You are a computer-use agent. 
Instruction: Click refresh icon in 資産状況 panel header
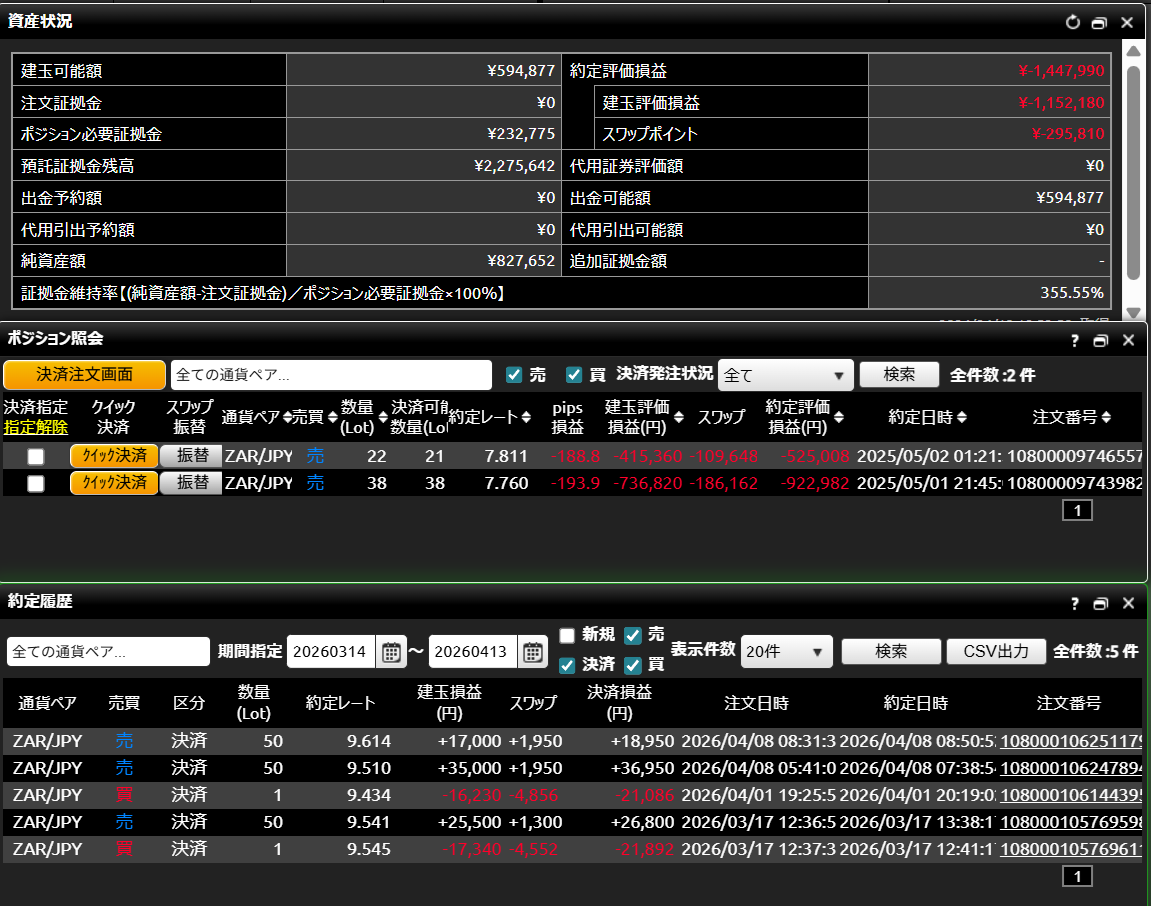[1073, 22]
